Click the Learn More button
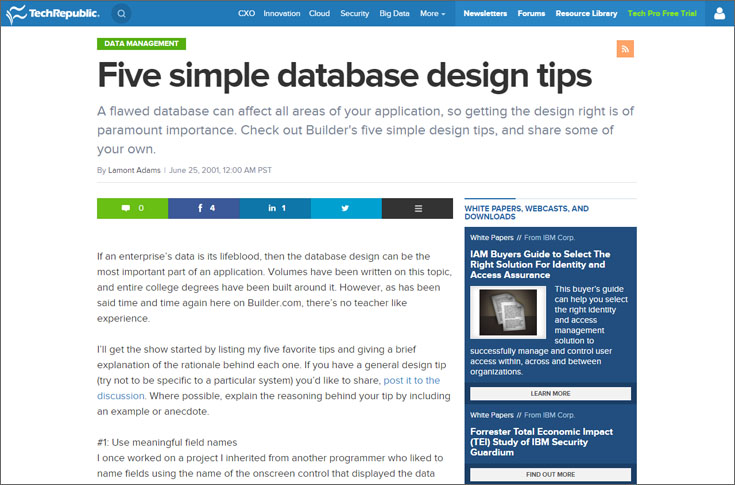 click(x=550, y=394)
